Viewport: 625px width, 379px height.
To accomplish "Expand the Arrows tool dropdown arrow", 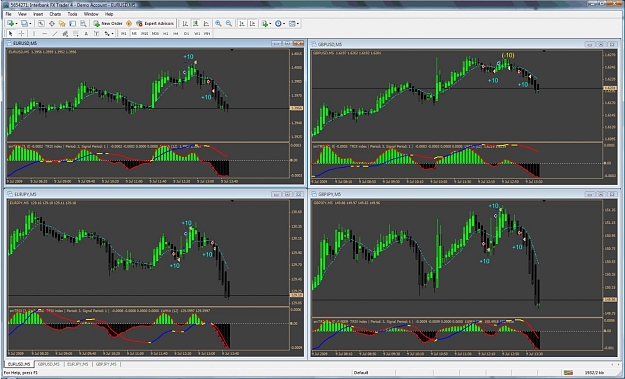I will click(x=112, y=33).
